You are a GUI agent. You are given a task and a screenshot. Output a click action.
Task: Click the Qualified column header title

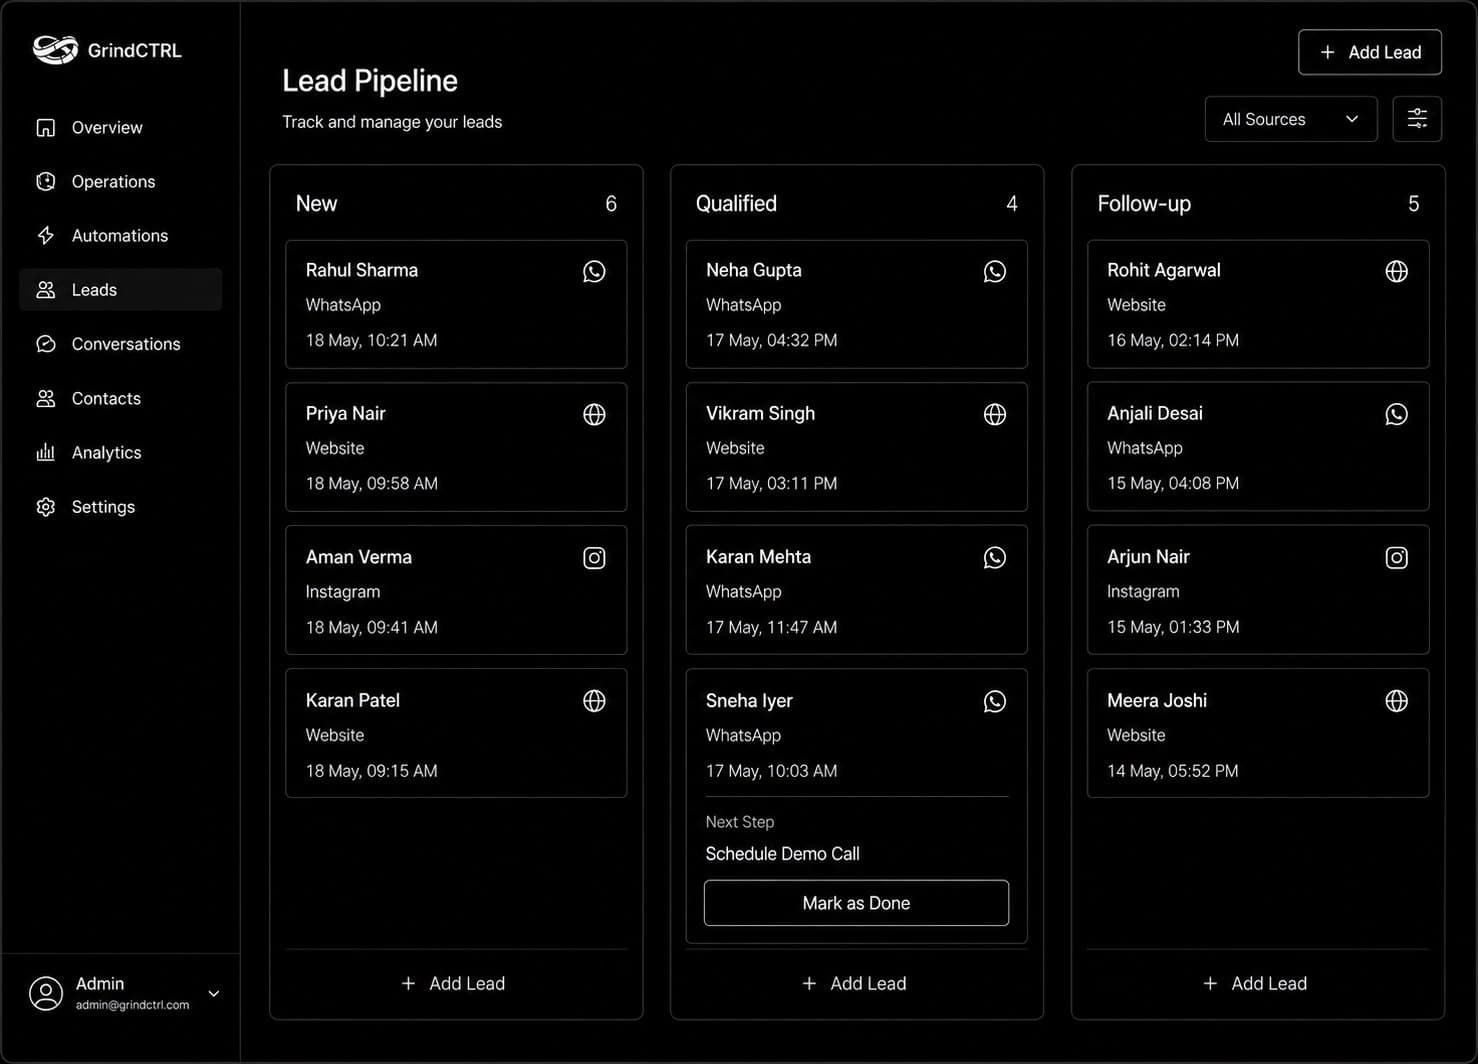(x=736, y=204)
